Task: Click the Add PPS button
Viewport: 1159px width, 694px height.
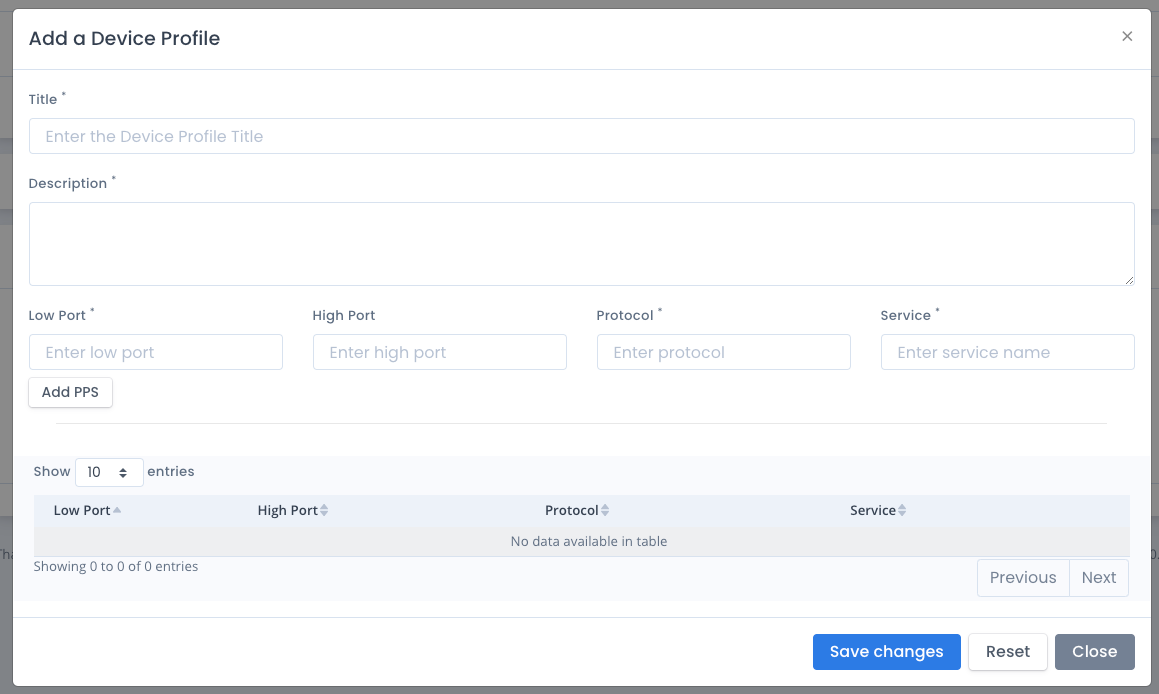Action: tap(70, 392)
